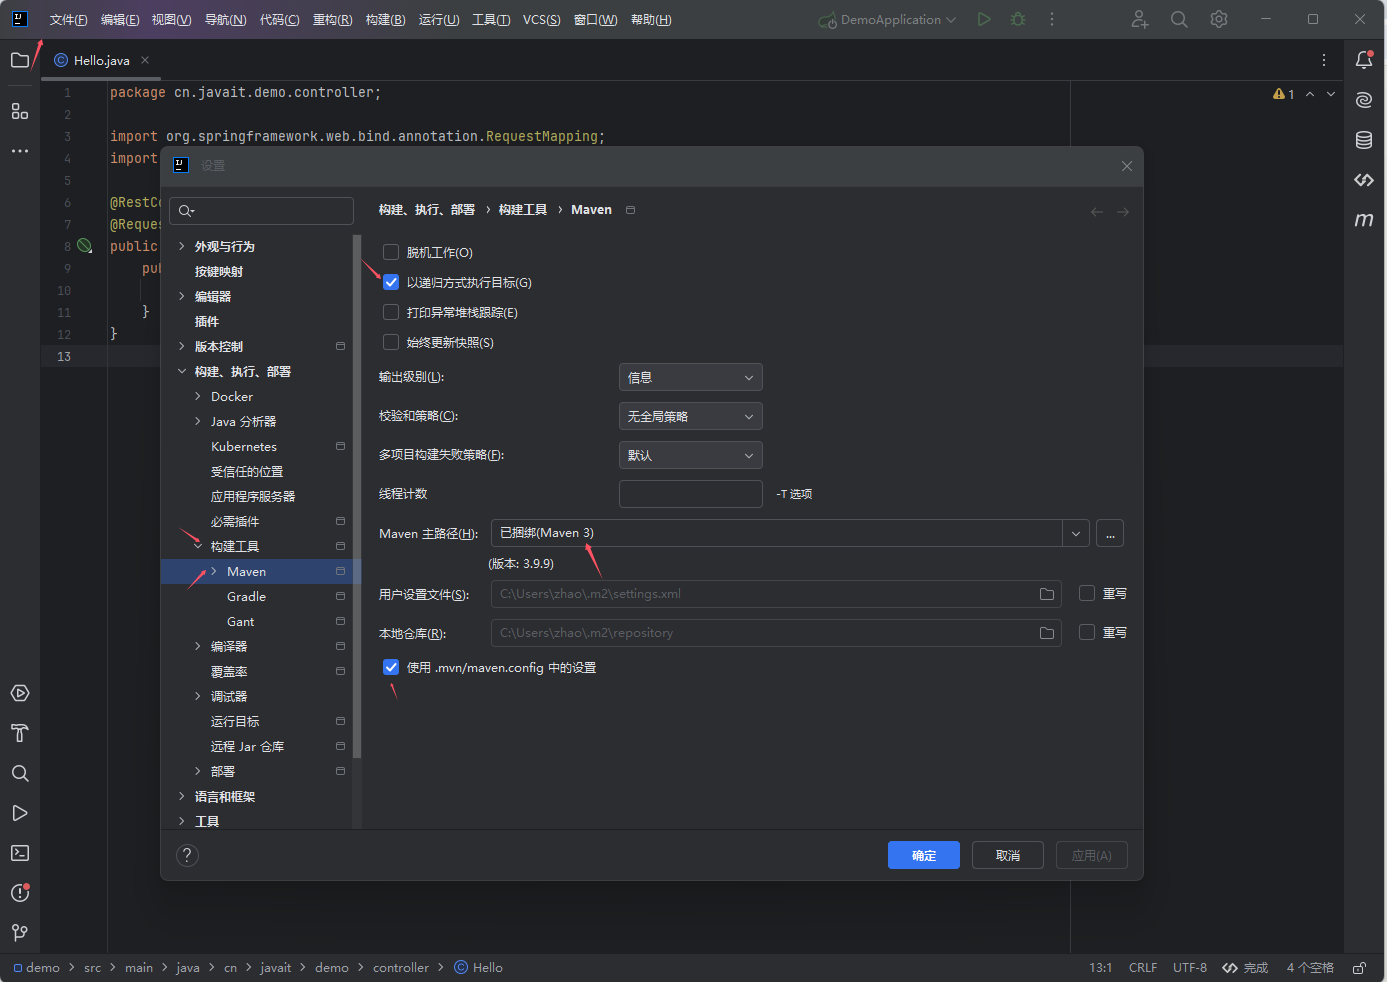This screenshot has height=982, width=1387.
Task: Click the 取消 cancel button
Action: click(1008, 855)
